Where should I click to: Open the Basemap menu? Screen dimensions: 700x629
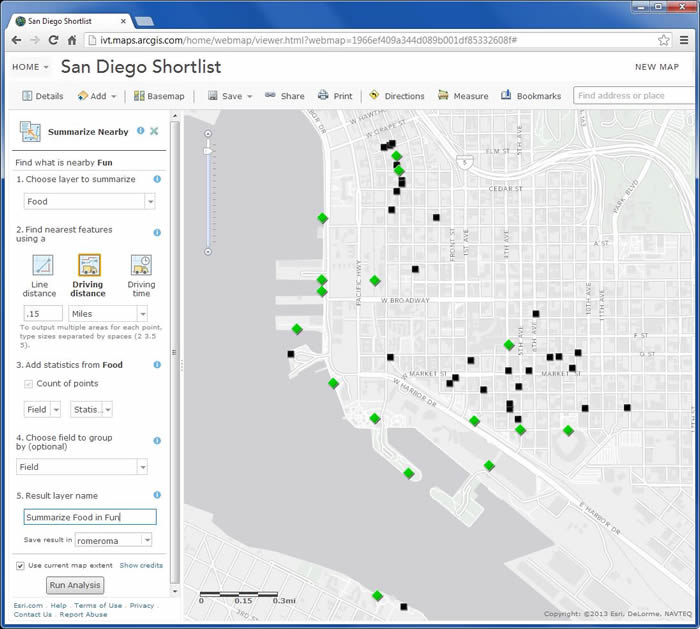click(x=158, y=96)
